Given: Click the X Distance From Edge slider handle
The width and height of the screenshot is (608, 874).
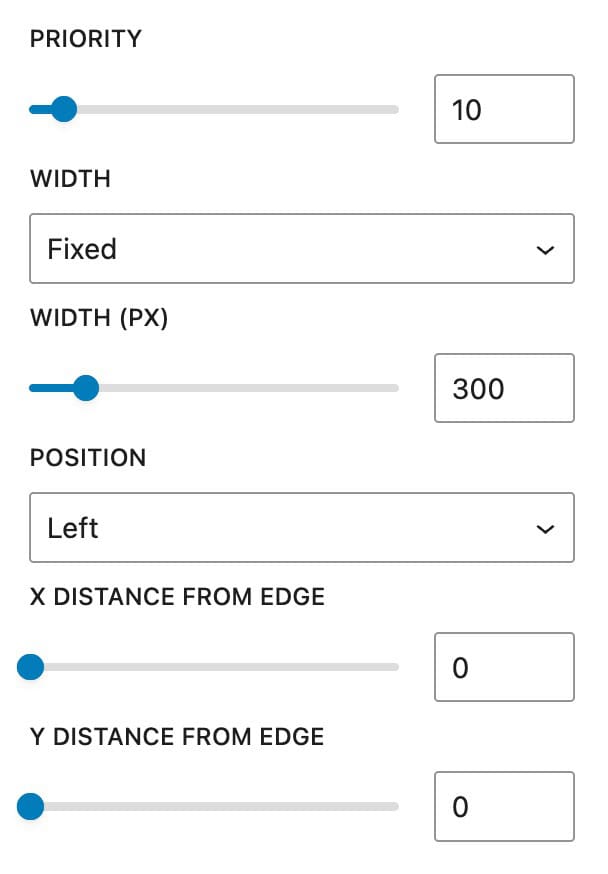Looking at the screenshot, I should pyautogui.click(x=31, y=666).
